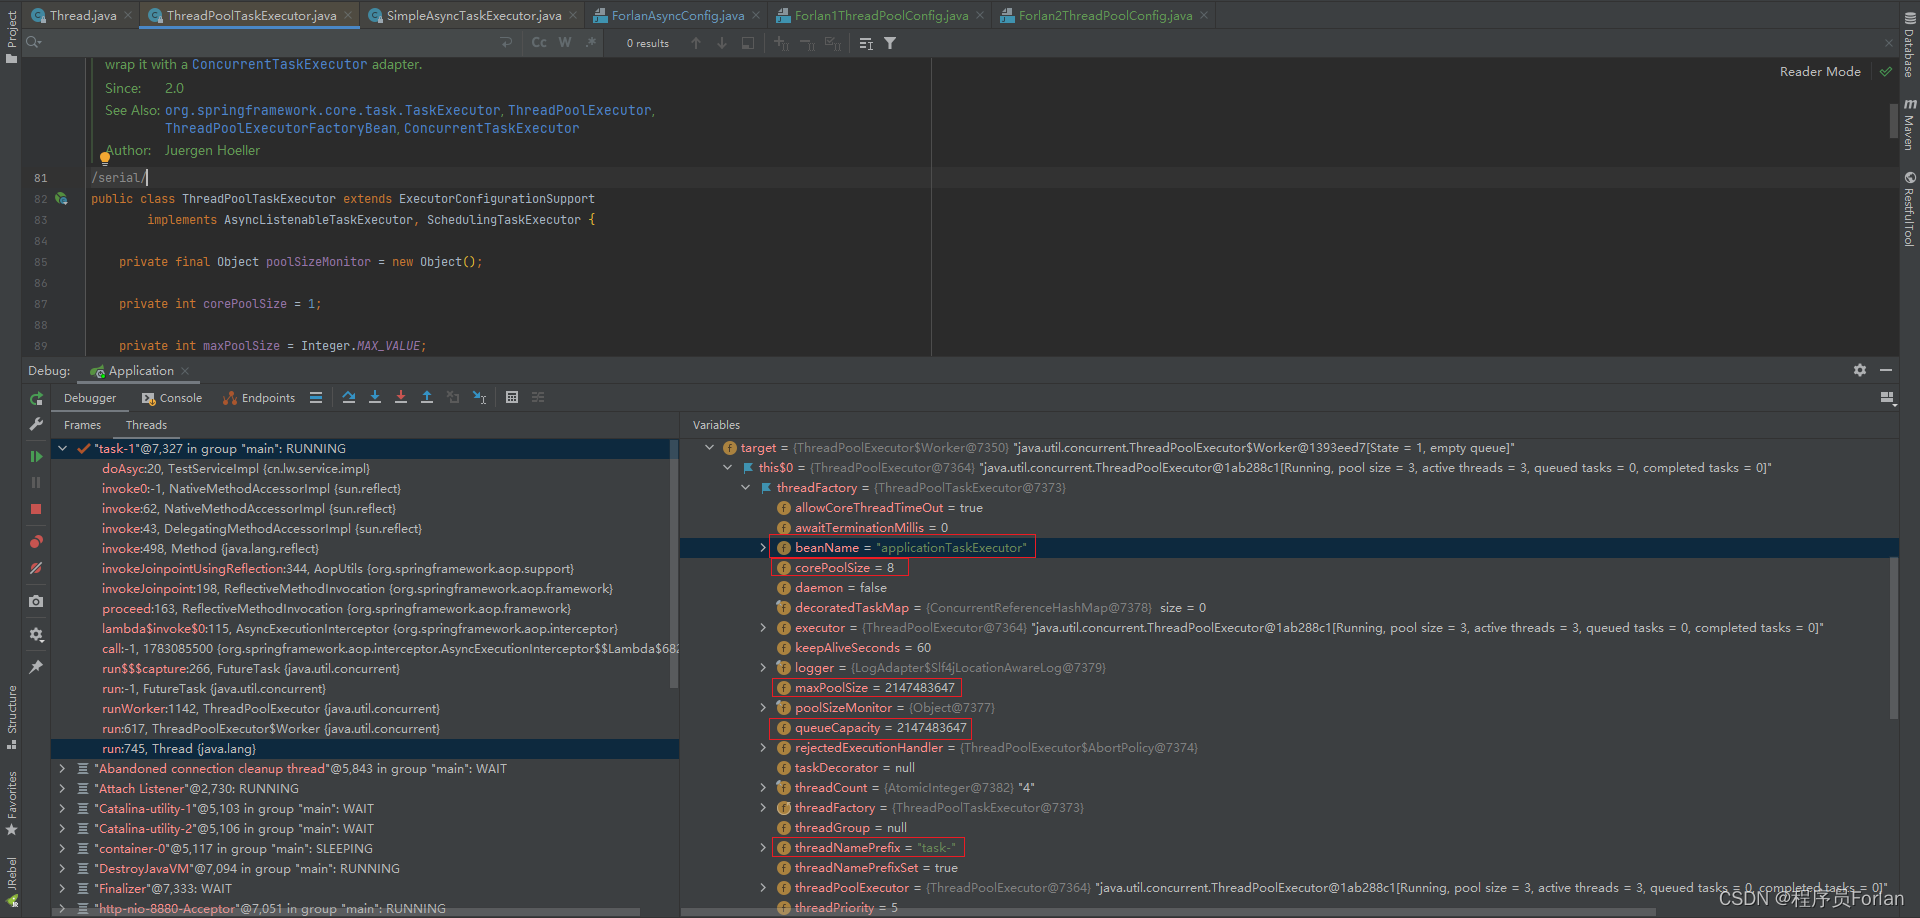
Task: Expand the executor variable node
Action: [x=763, y=628]
